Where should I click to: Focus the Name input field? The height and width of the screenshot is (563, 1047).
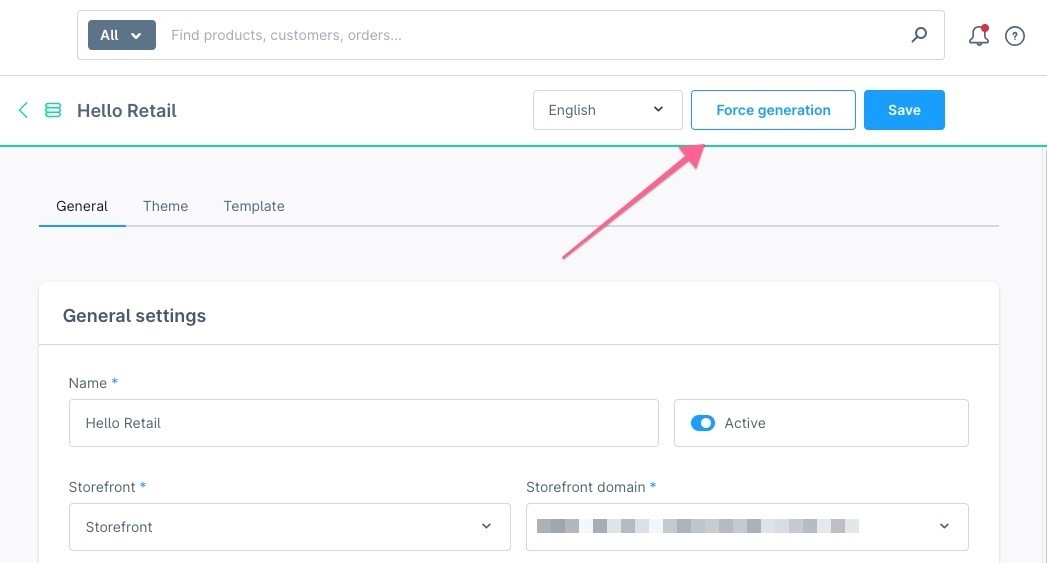point(363,423)
